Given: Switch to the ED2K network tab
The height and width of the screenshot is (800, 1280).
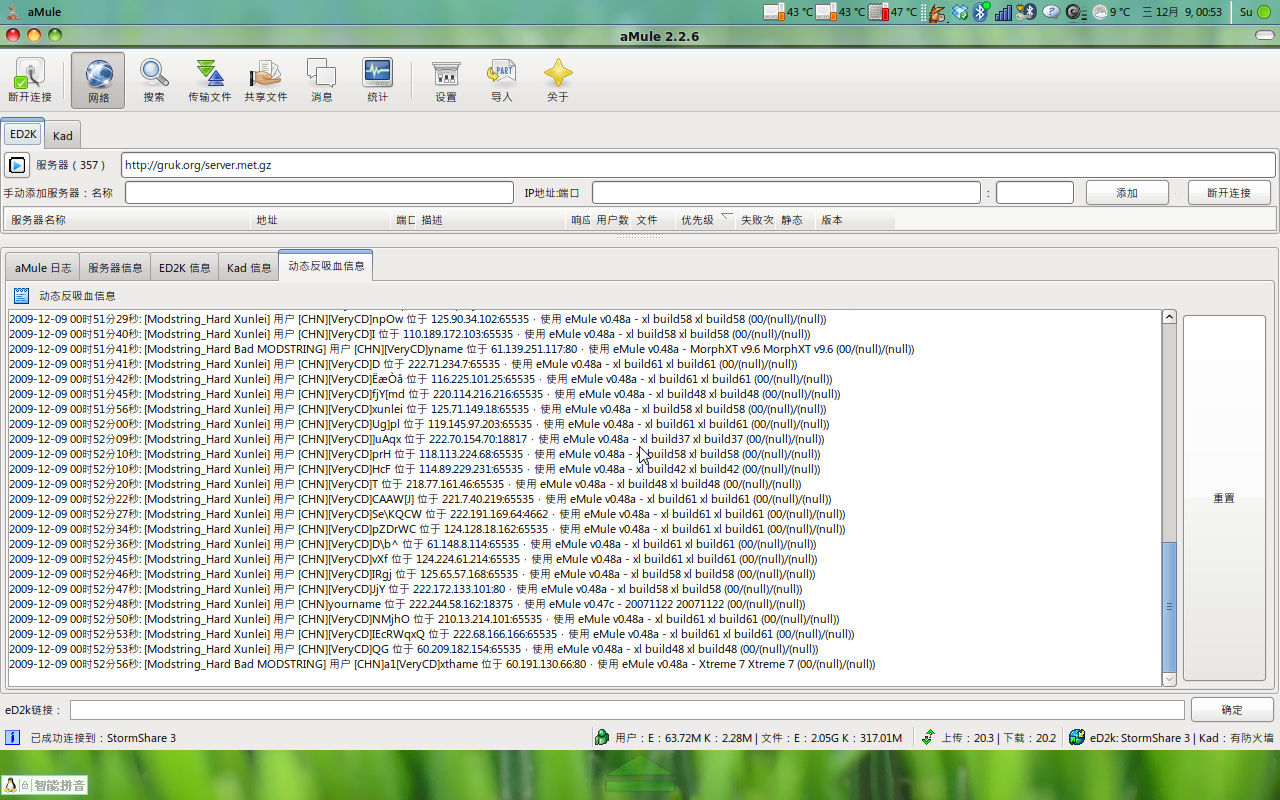Looking at the screenshot, I should click(23, 134).
